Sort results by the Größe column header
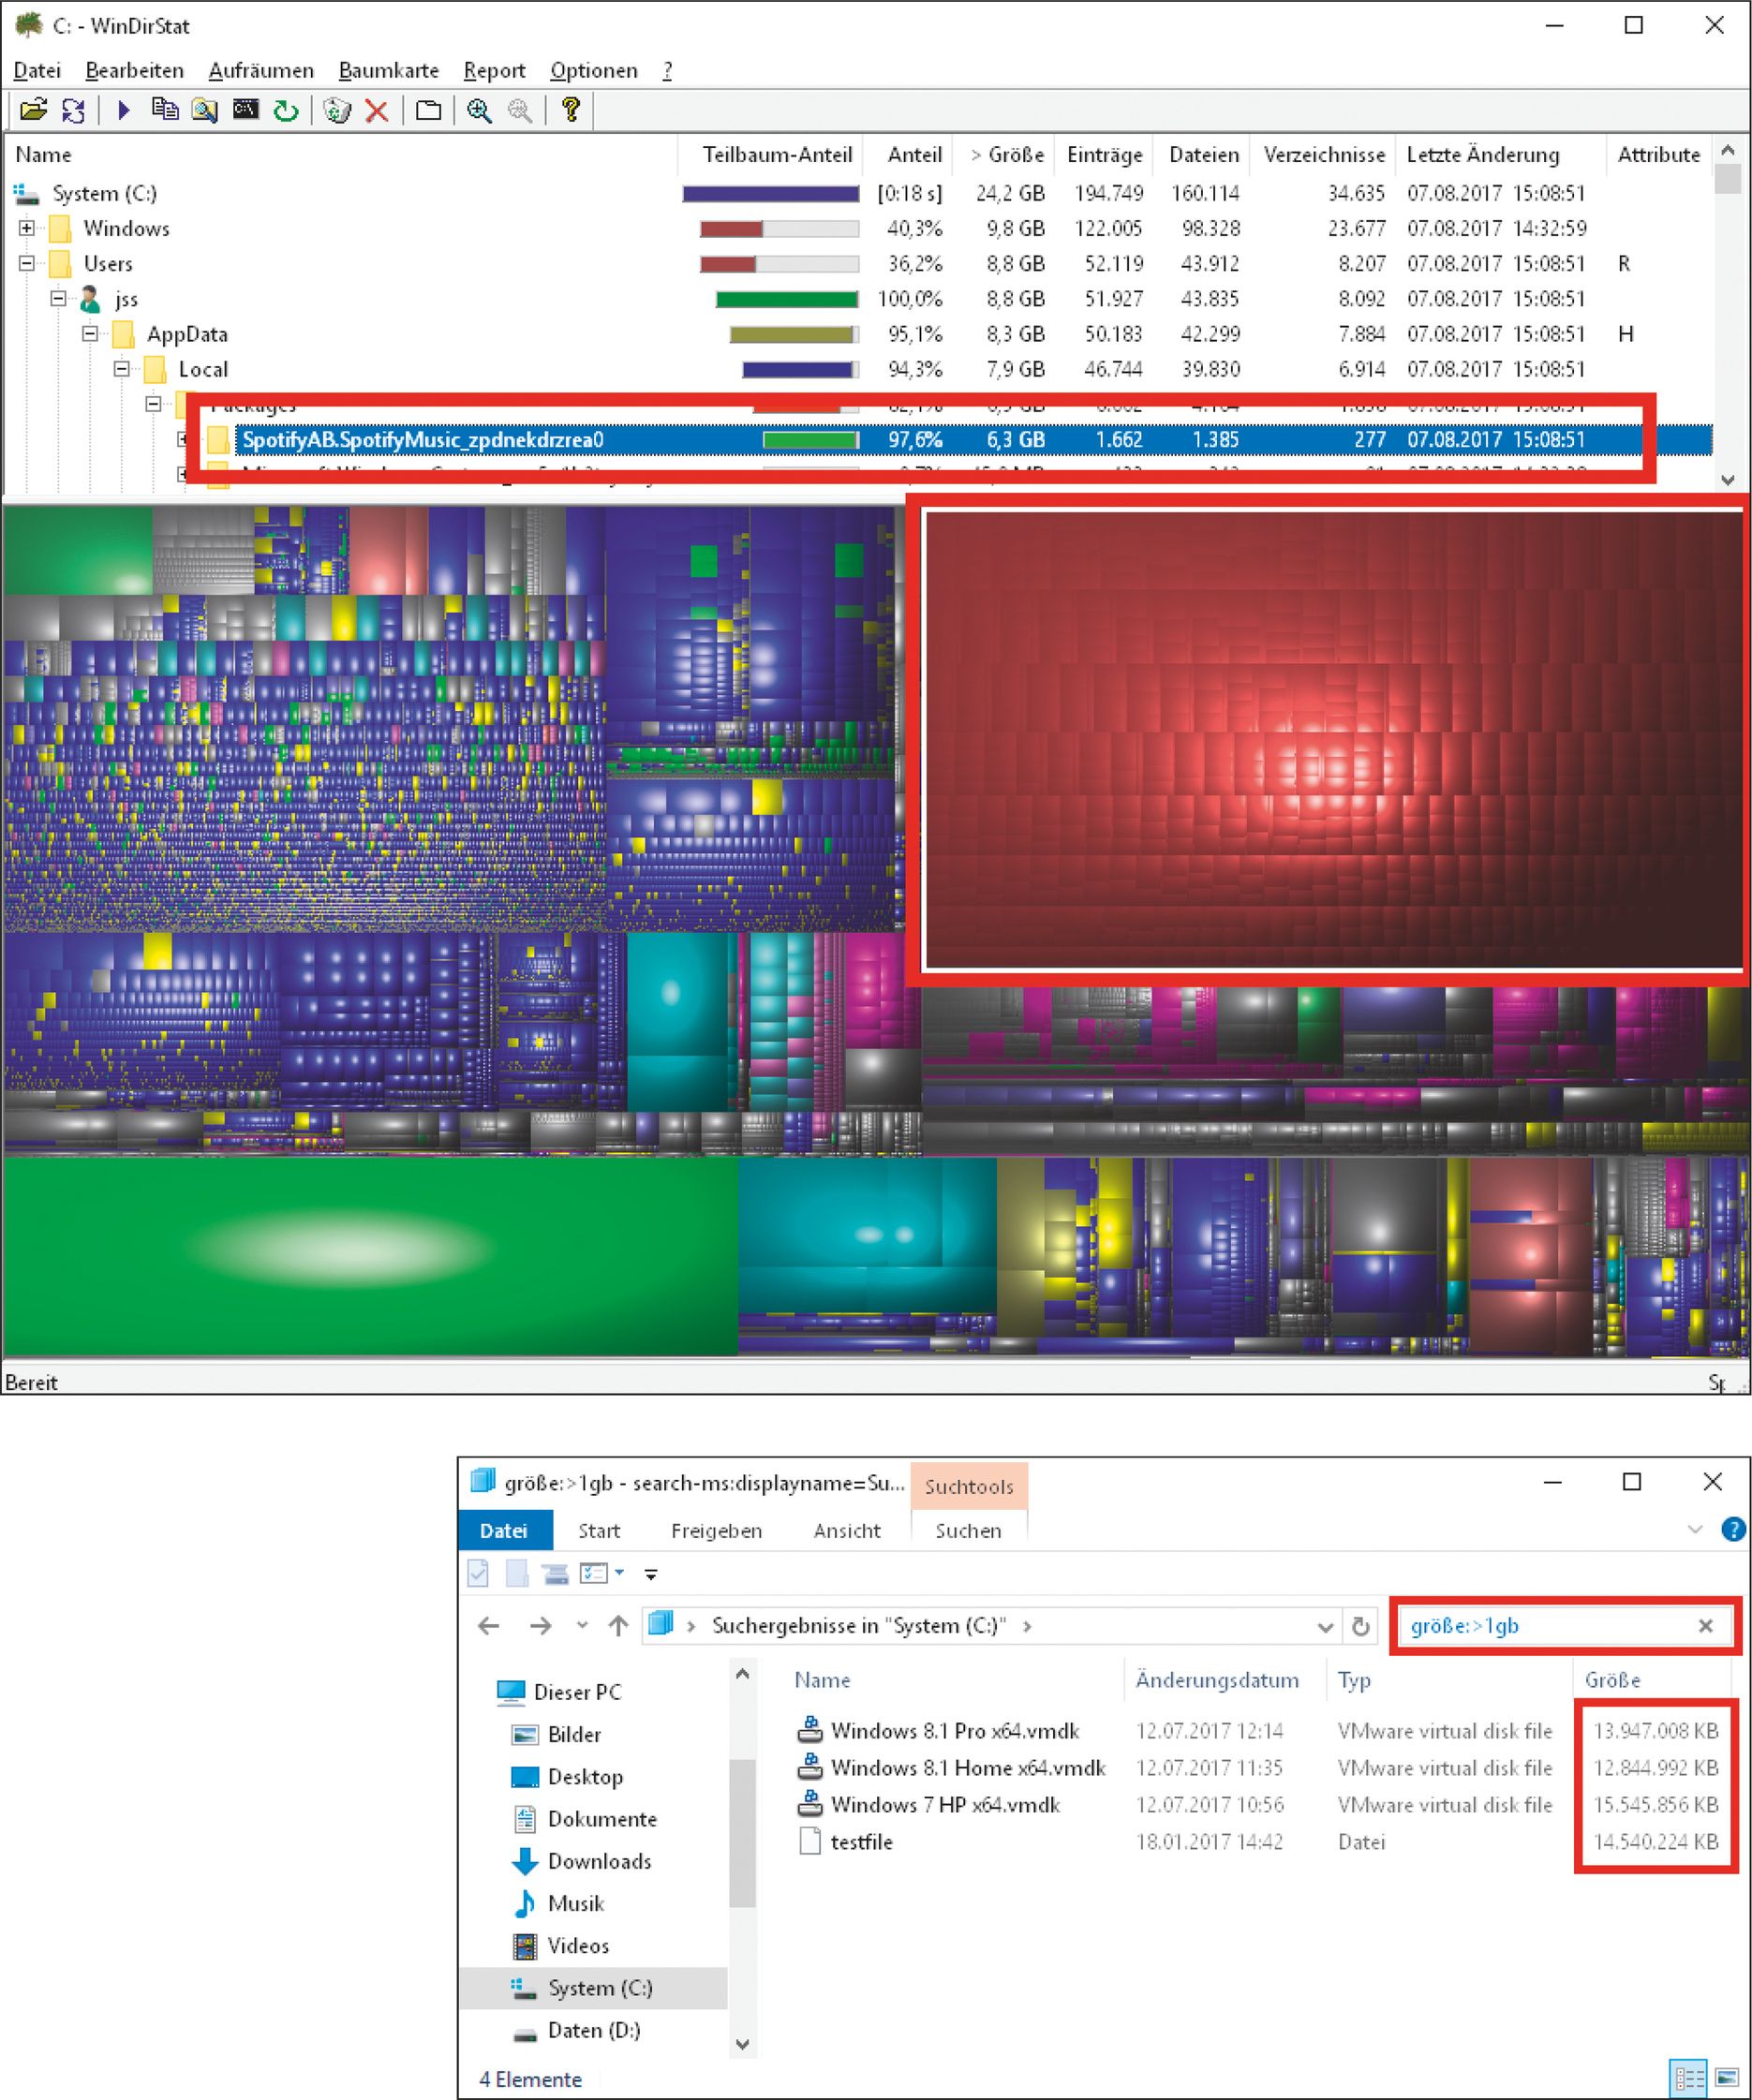 (1612, 1680)
